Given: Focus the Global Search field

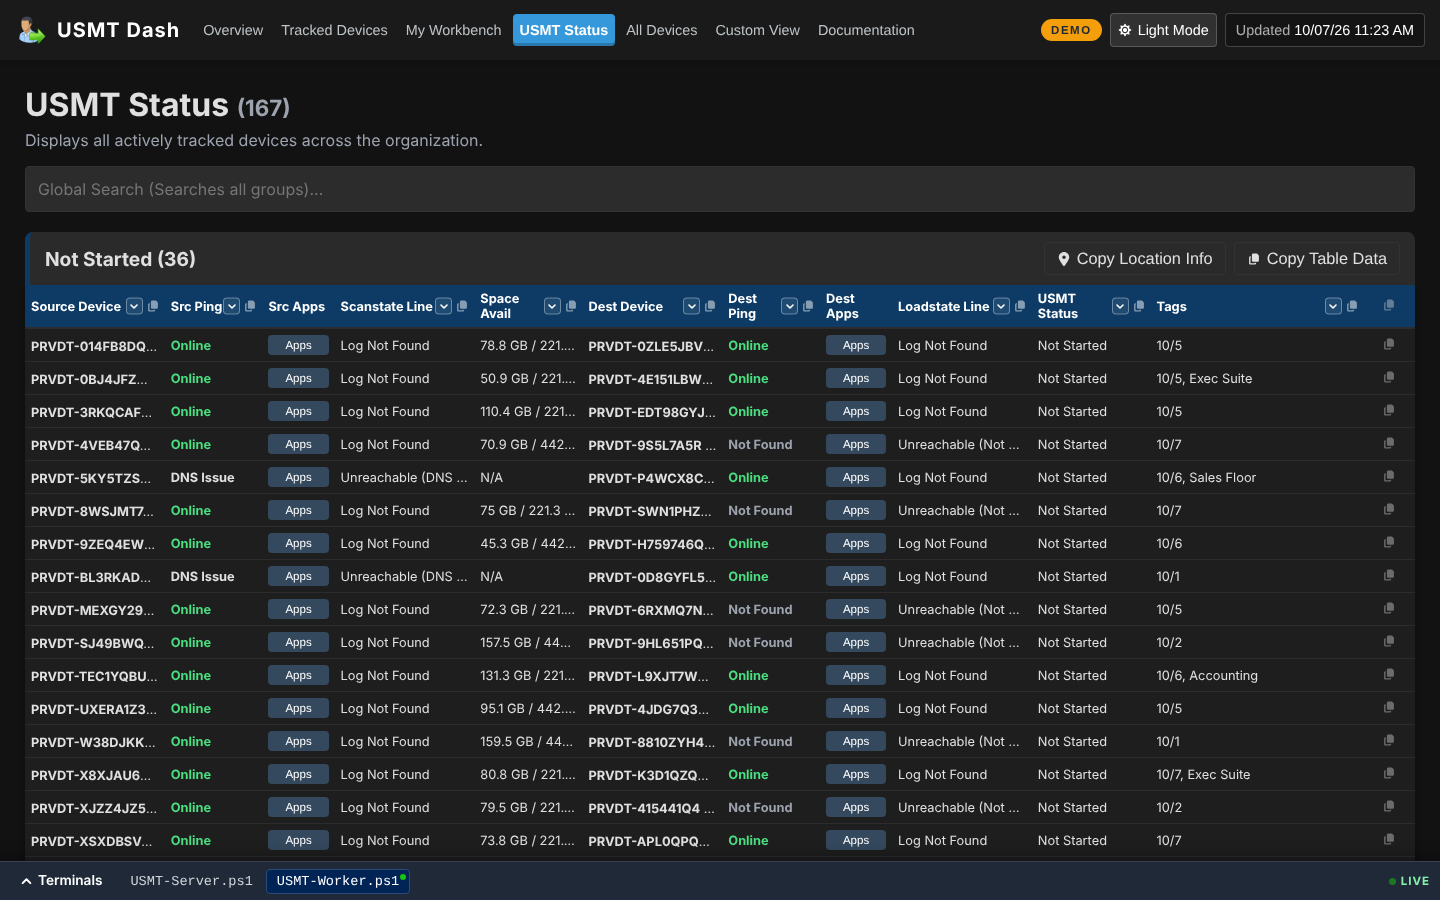Looking at the screenshot, I should click(x=720, y=189).
